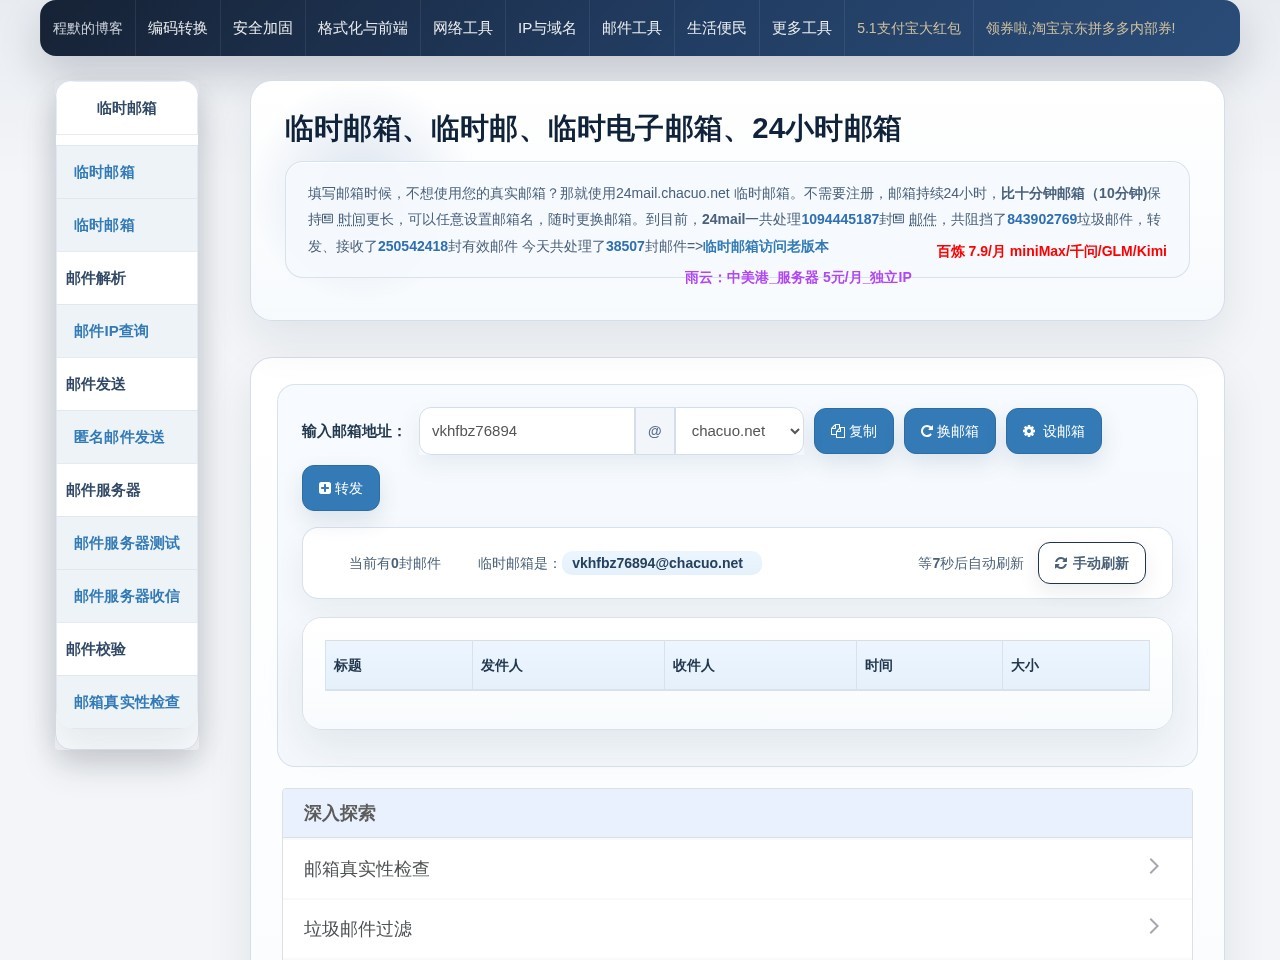Click the 当前有0封邮件 status text
Viewport: 1280px width, 960px height.
point(395,563)
